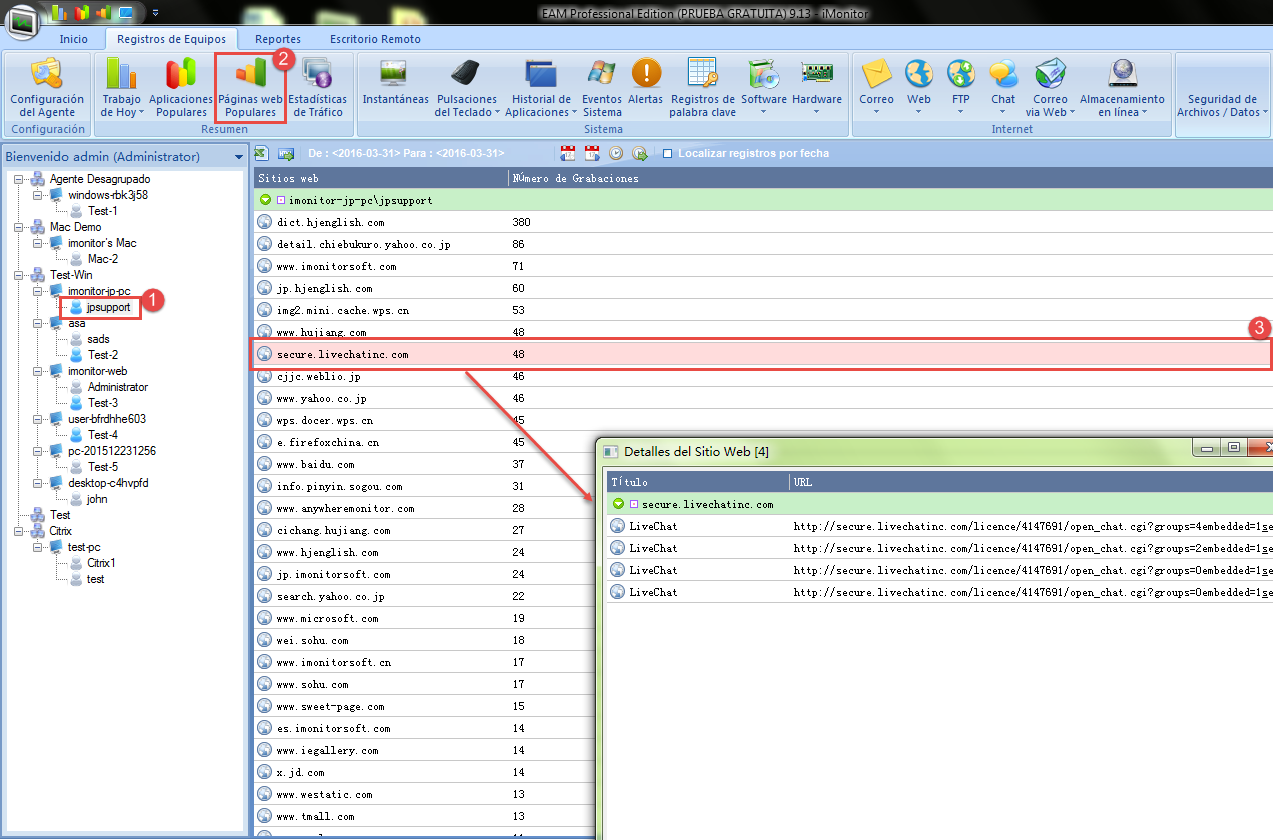Open Estadísticas de Tráfico
Image resolution: width=1273 pixels, height=840 pixels.
coord(318,86)
